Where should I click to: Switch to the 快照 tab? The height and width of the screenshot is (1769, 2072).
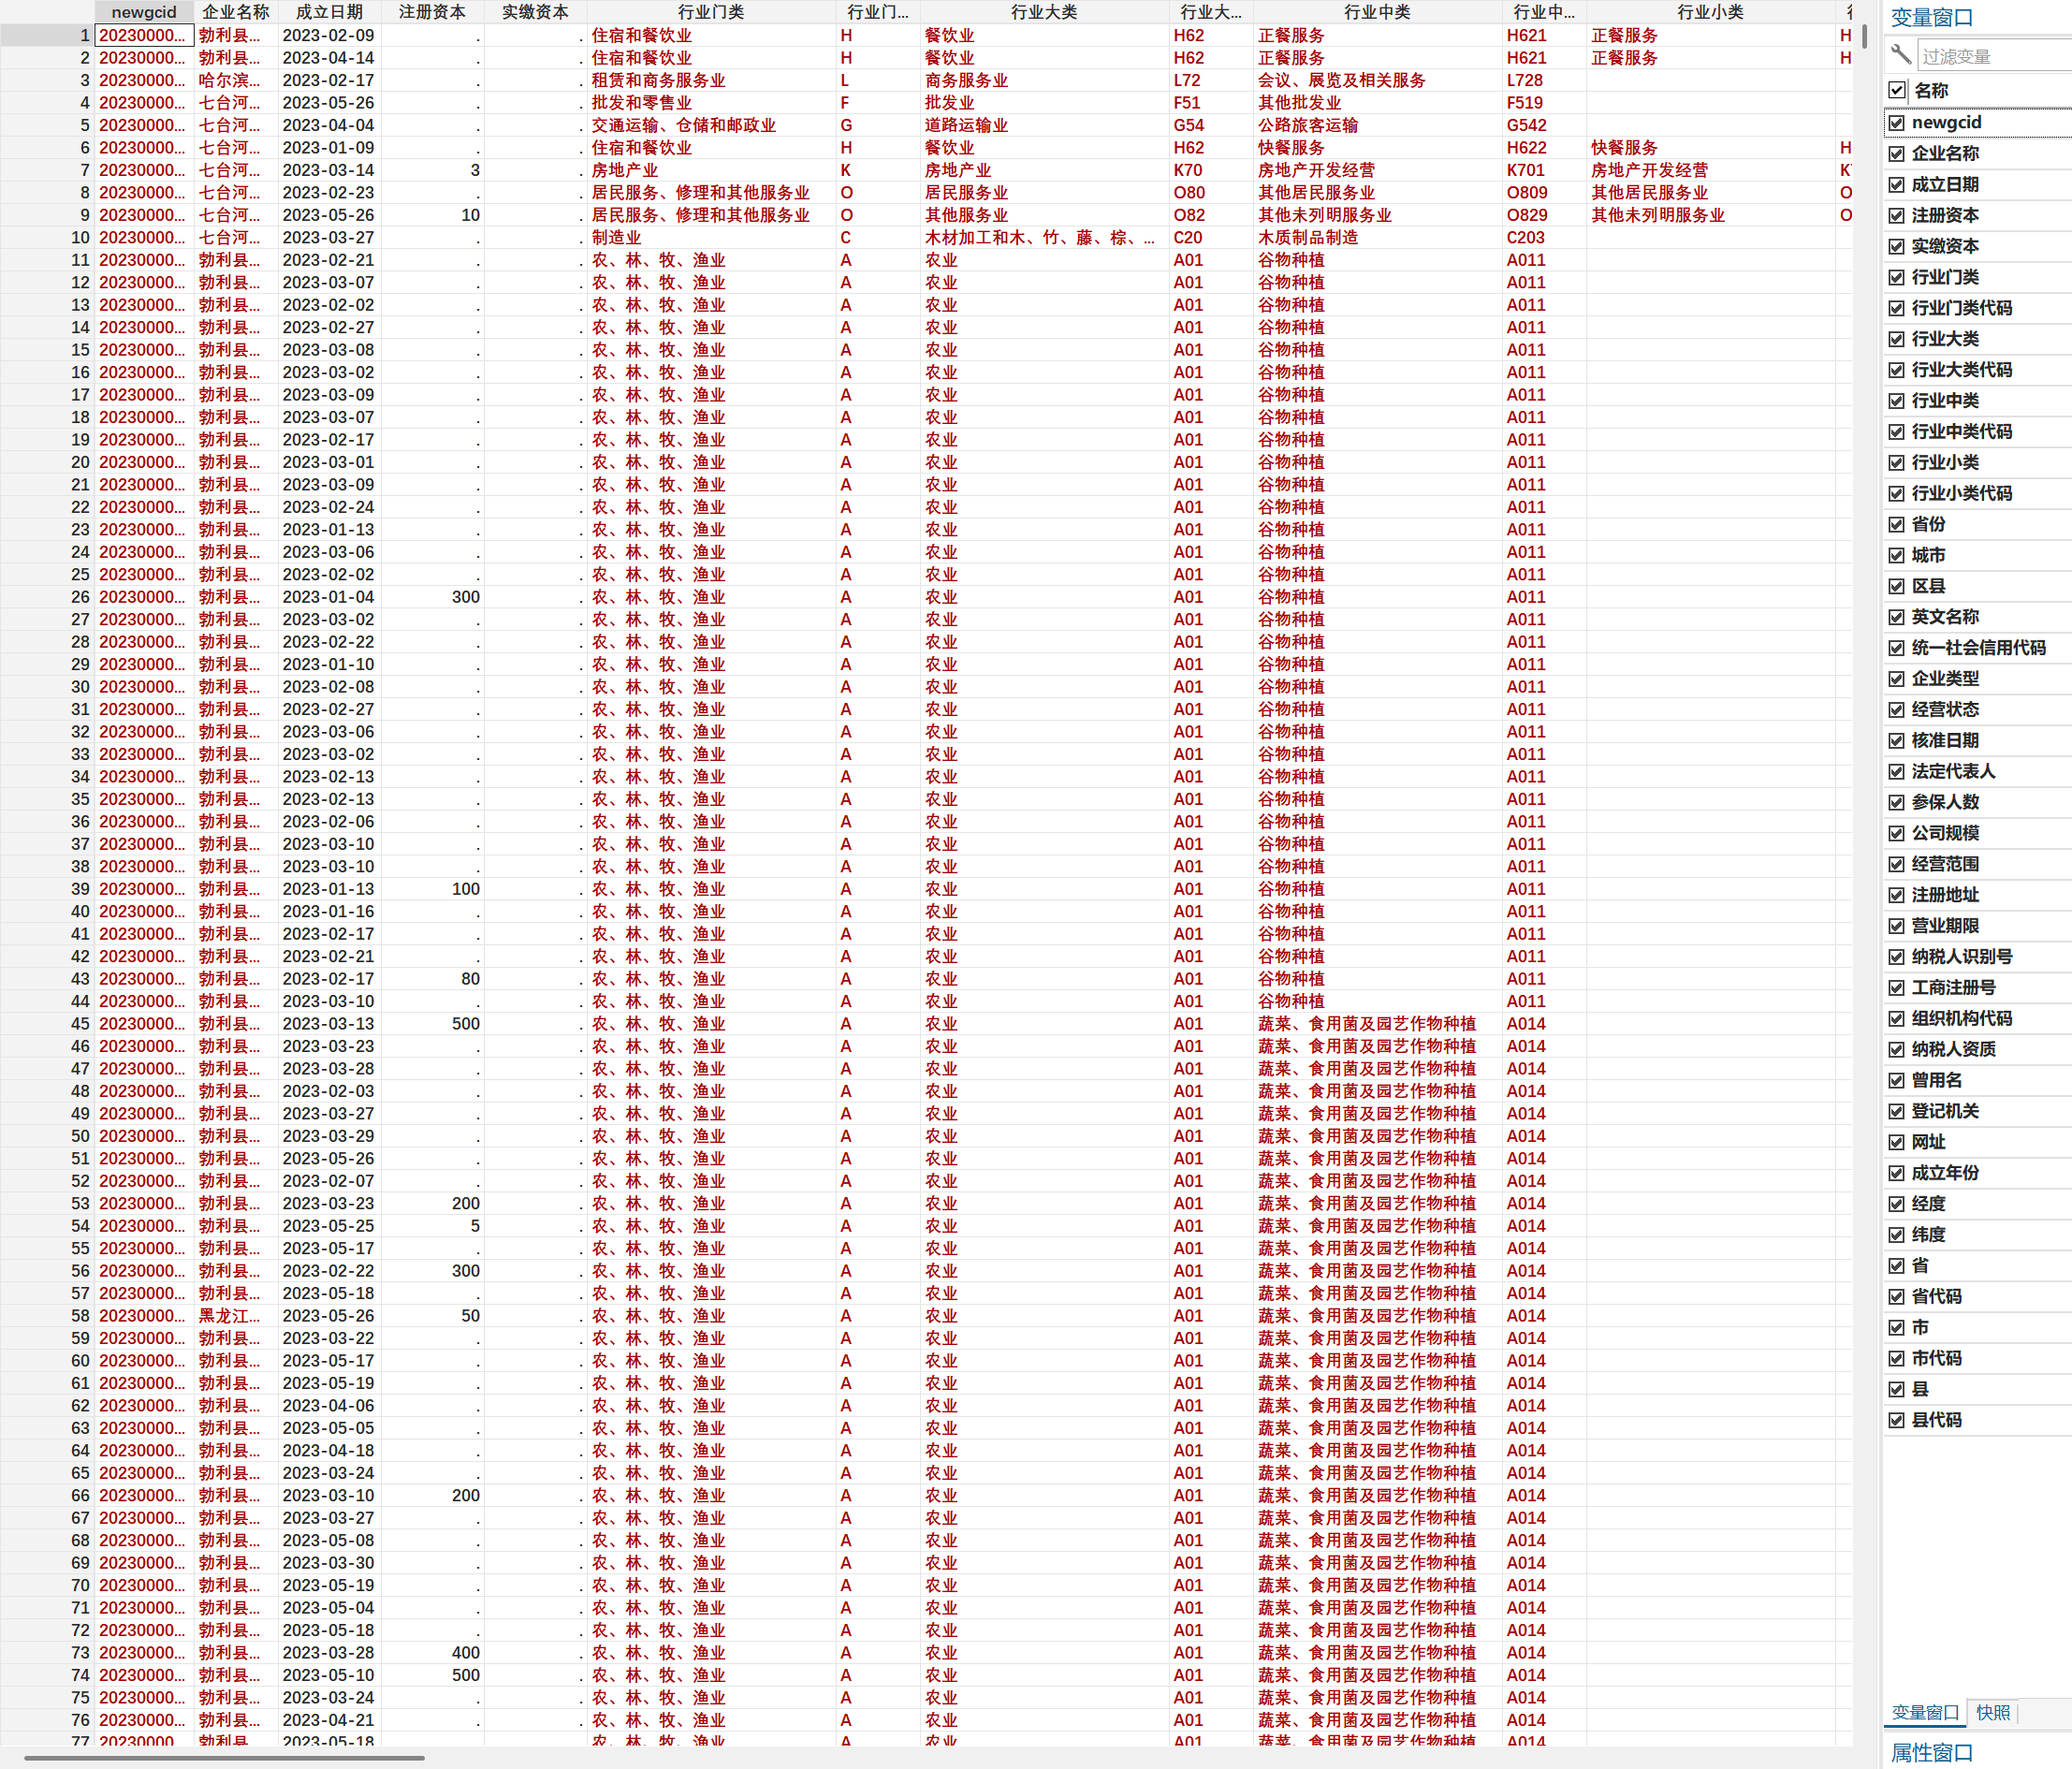pos(1992,1712)
